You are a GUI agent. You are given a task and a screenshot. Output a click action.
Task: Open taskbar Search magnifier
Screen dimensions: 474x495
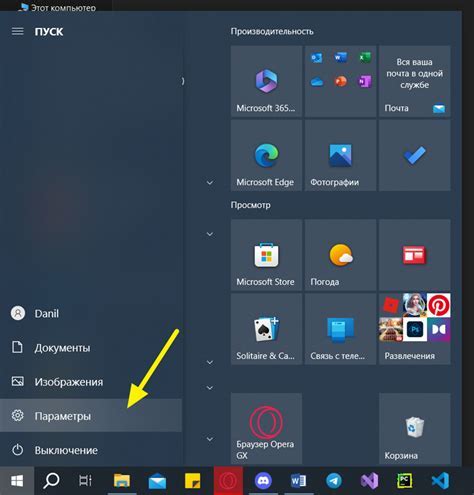coord(51,481)
